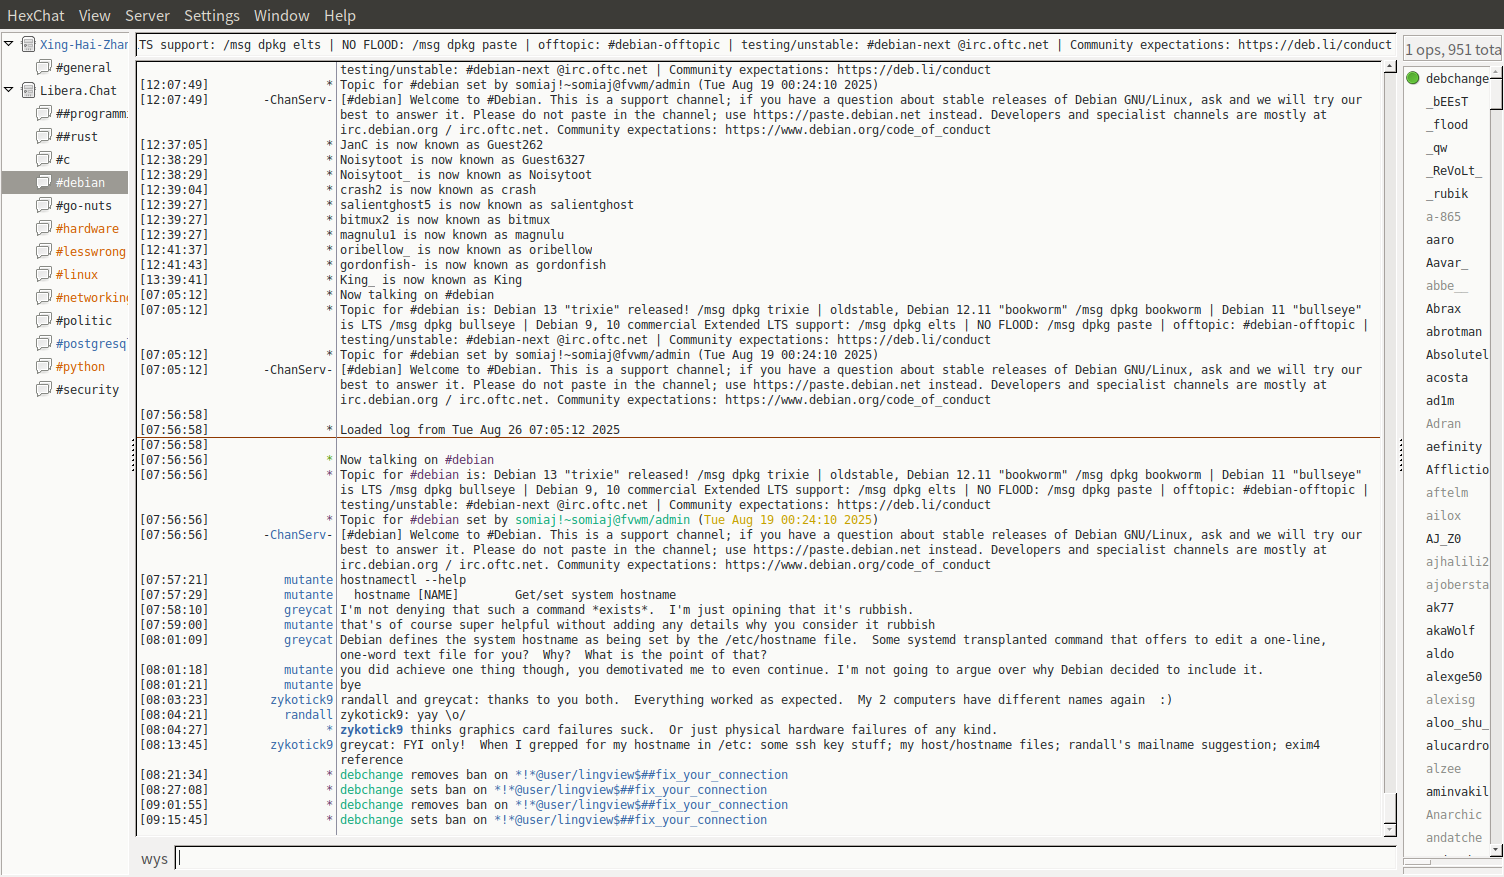Screen dimensions: 1504x877
Task: Click the #python channel icon
Action: coord(44,366)
